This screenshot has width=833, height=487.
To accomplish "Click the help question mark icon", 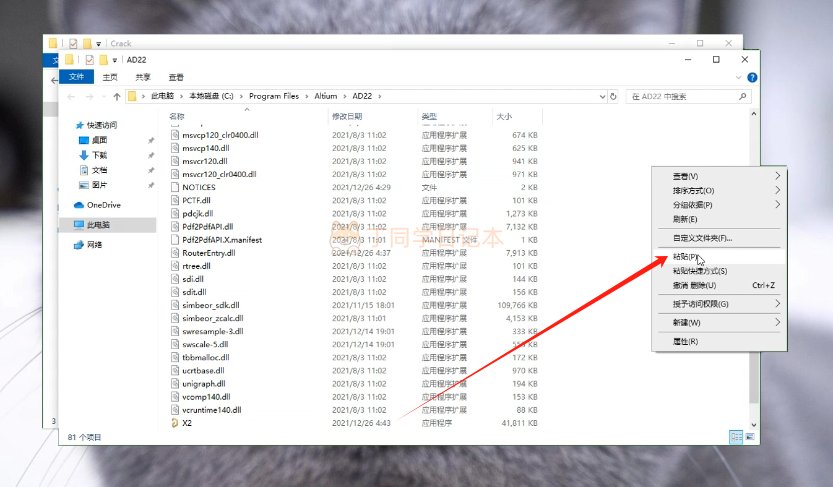I will (x=751, y=77).
